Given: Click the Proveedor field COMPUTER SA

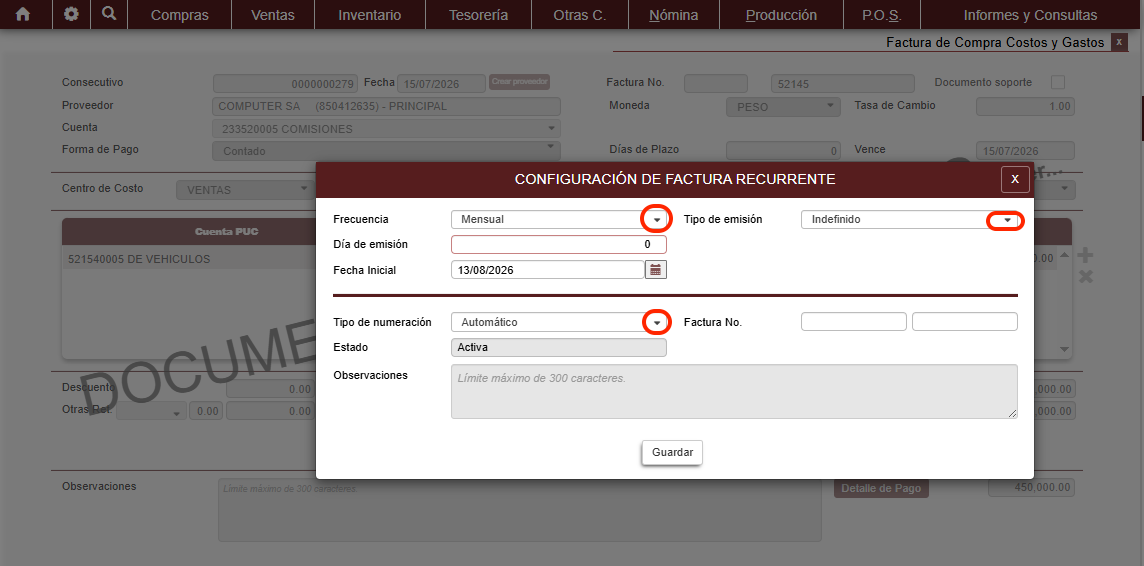Looking at the screenshot, I should pyautogui.click(x=387, y=106).
